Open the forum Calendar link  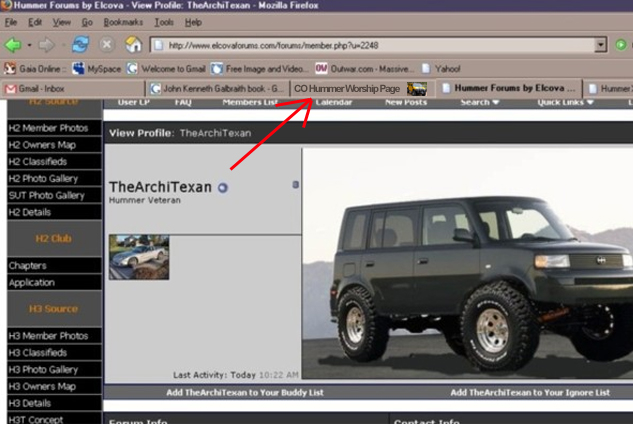point(334,103)
